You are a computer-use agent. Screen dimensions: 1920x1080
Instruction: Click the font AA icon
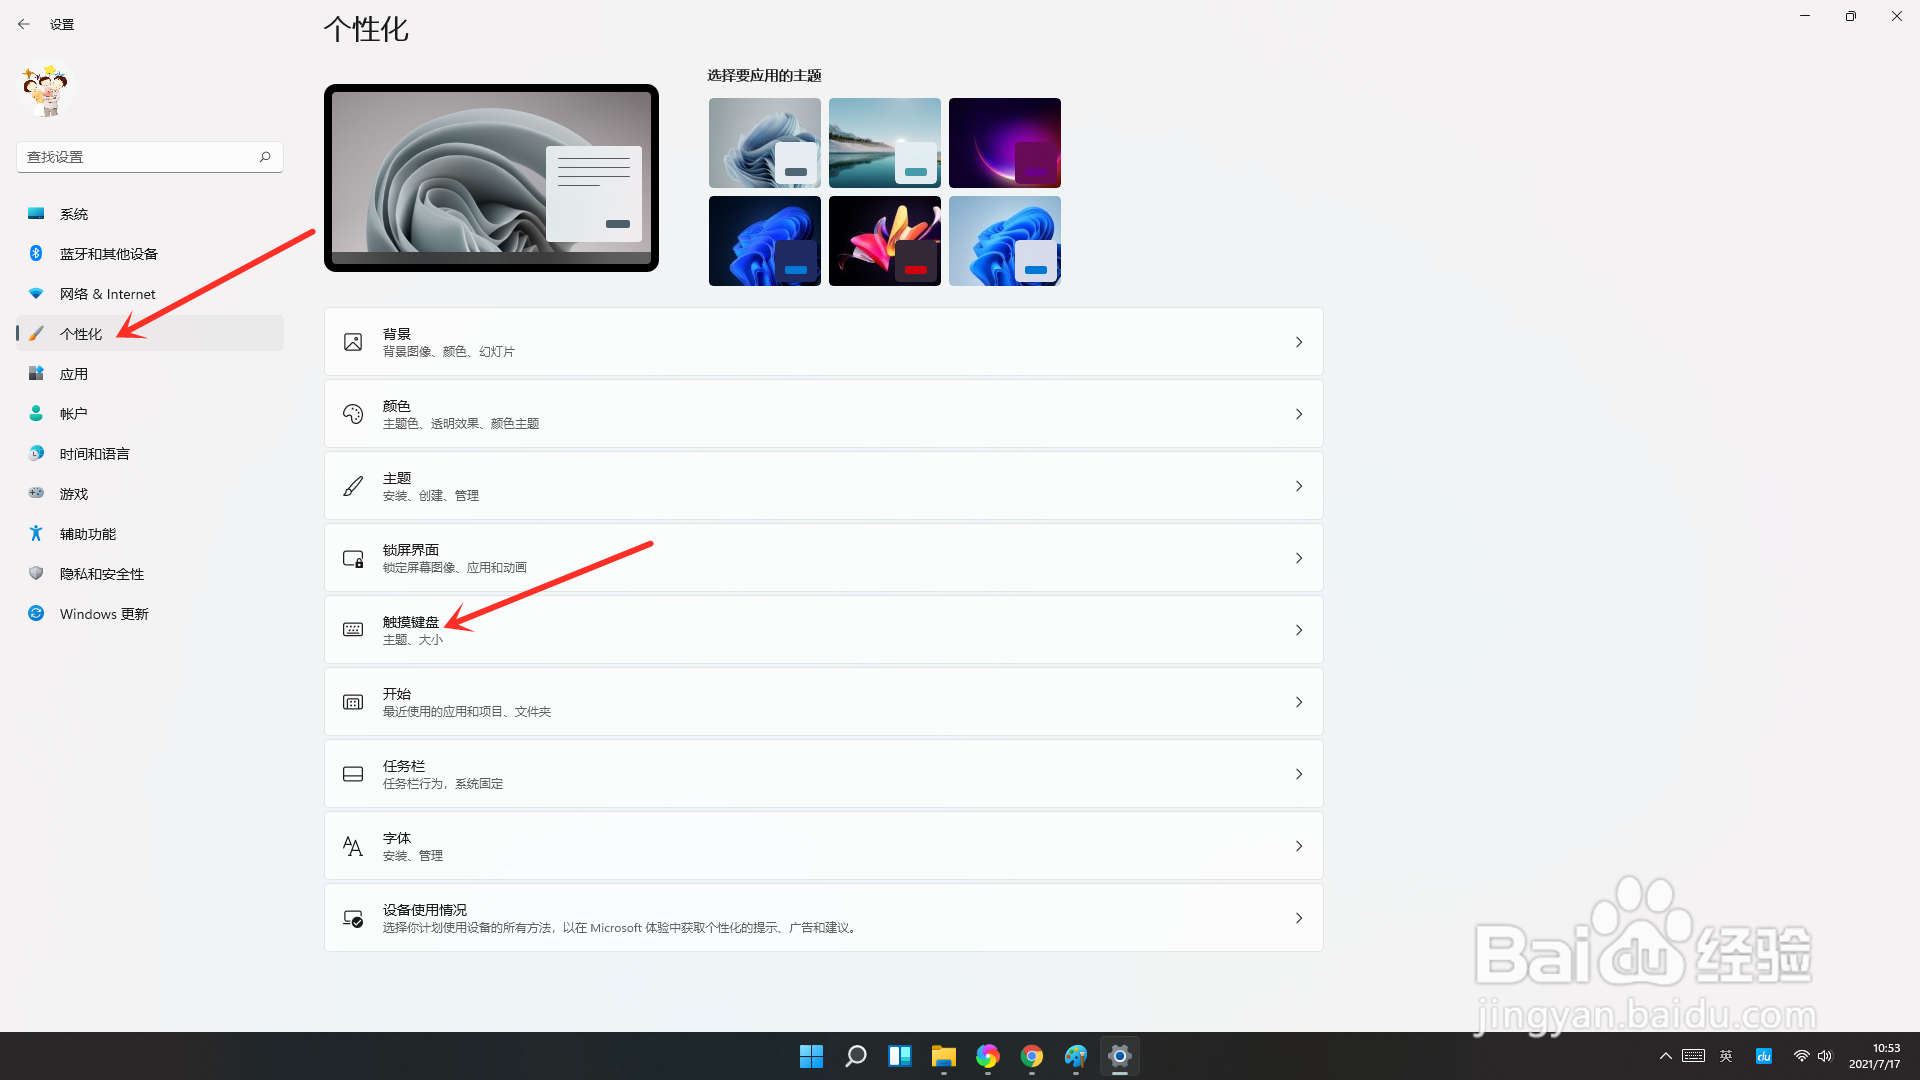pos(353,846)
